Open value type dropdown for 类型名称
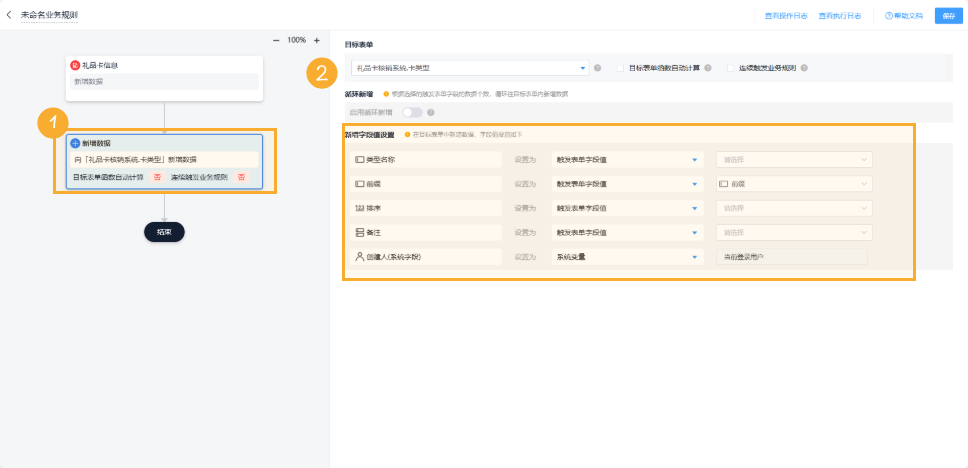Screen dimensions: 968x468 point(627,159)
